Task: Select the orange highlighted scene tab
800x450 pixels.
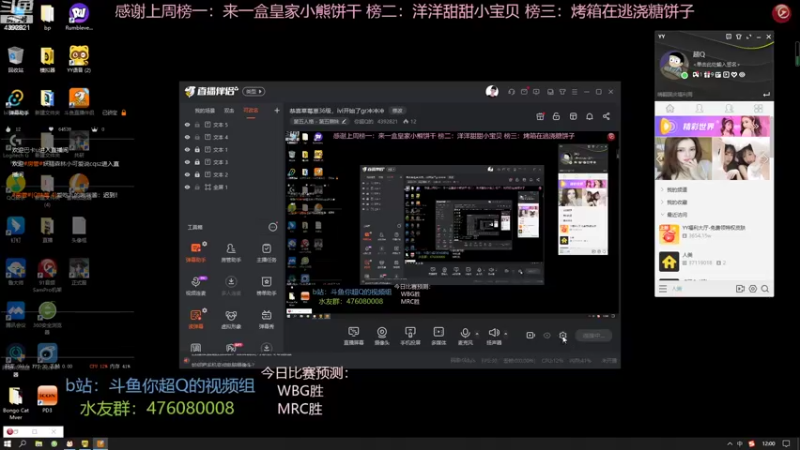Action: tap(251, 111)
